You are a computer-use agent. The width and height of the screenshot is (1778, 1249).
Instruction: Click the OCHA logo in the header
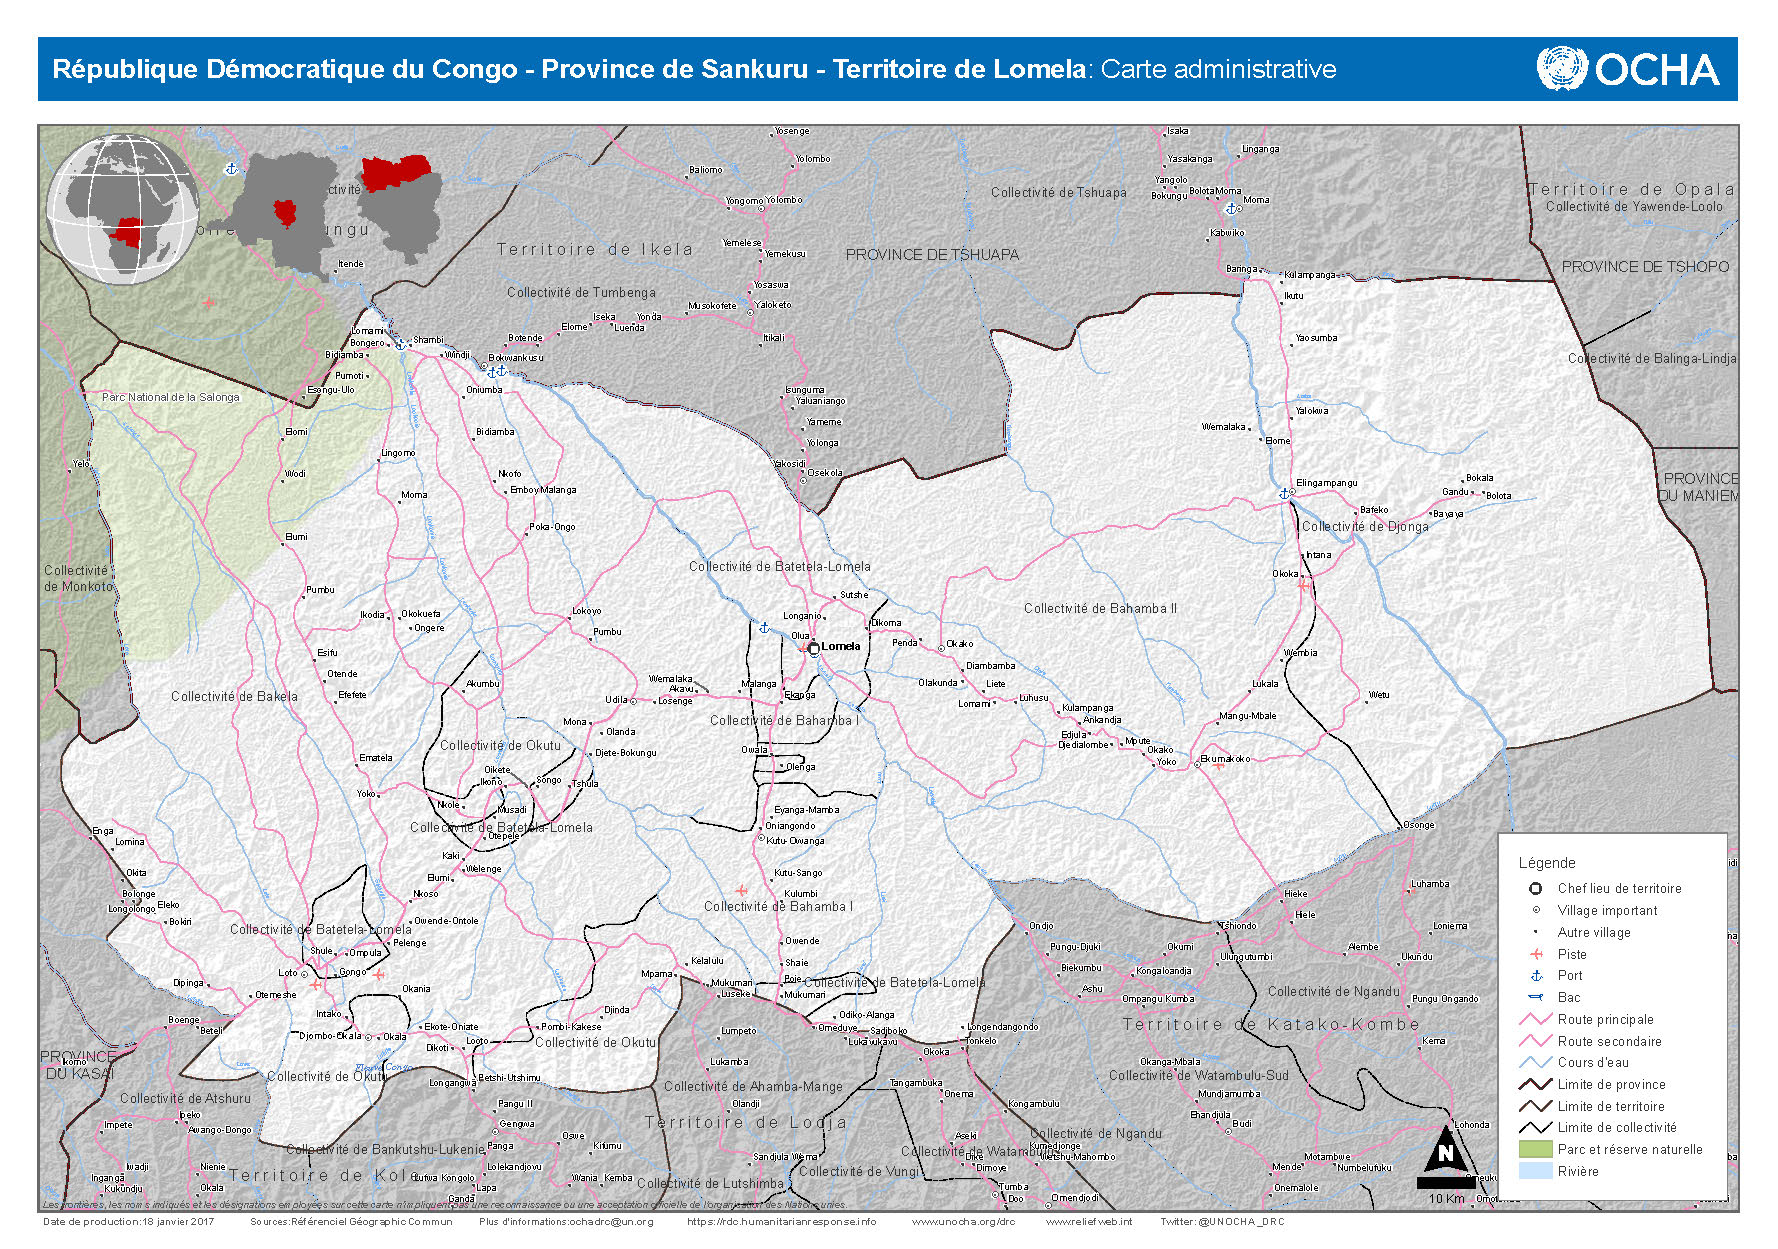click(x=1627, y=69)
